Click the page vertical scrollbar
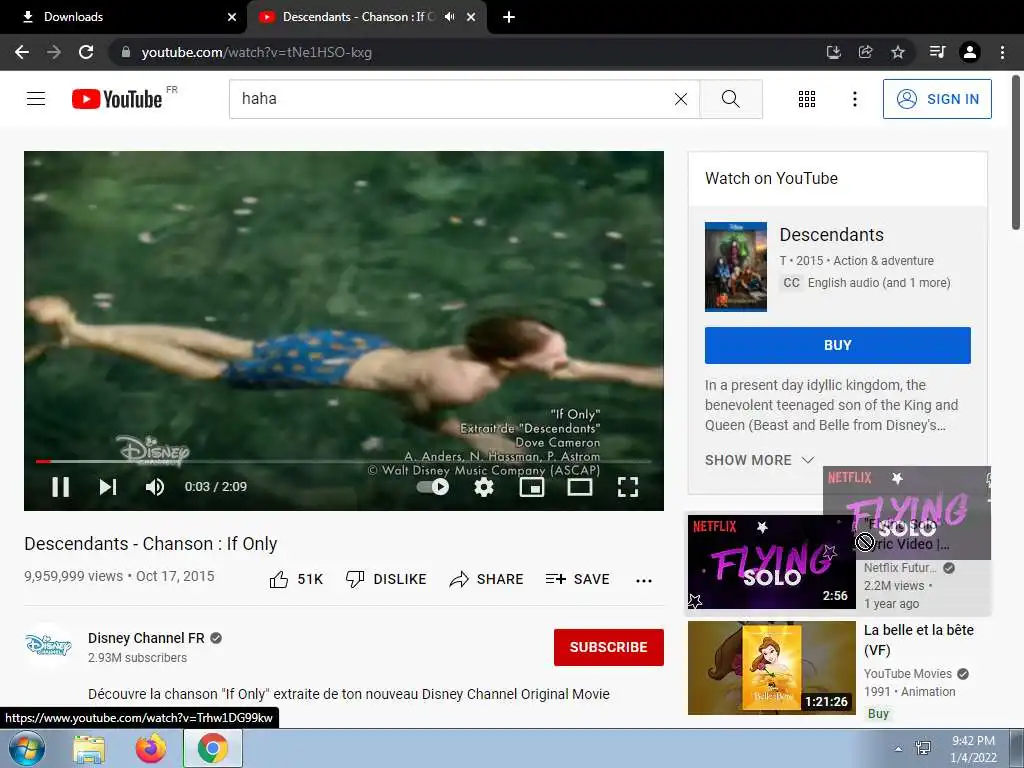1024x768 pixels. coord(1016,153)
